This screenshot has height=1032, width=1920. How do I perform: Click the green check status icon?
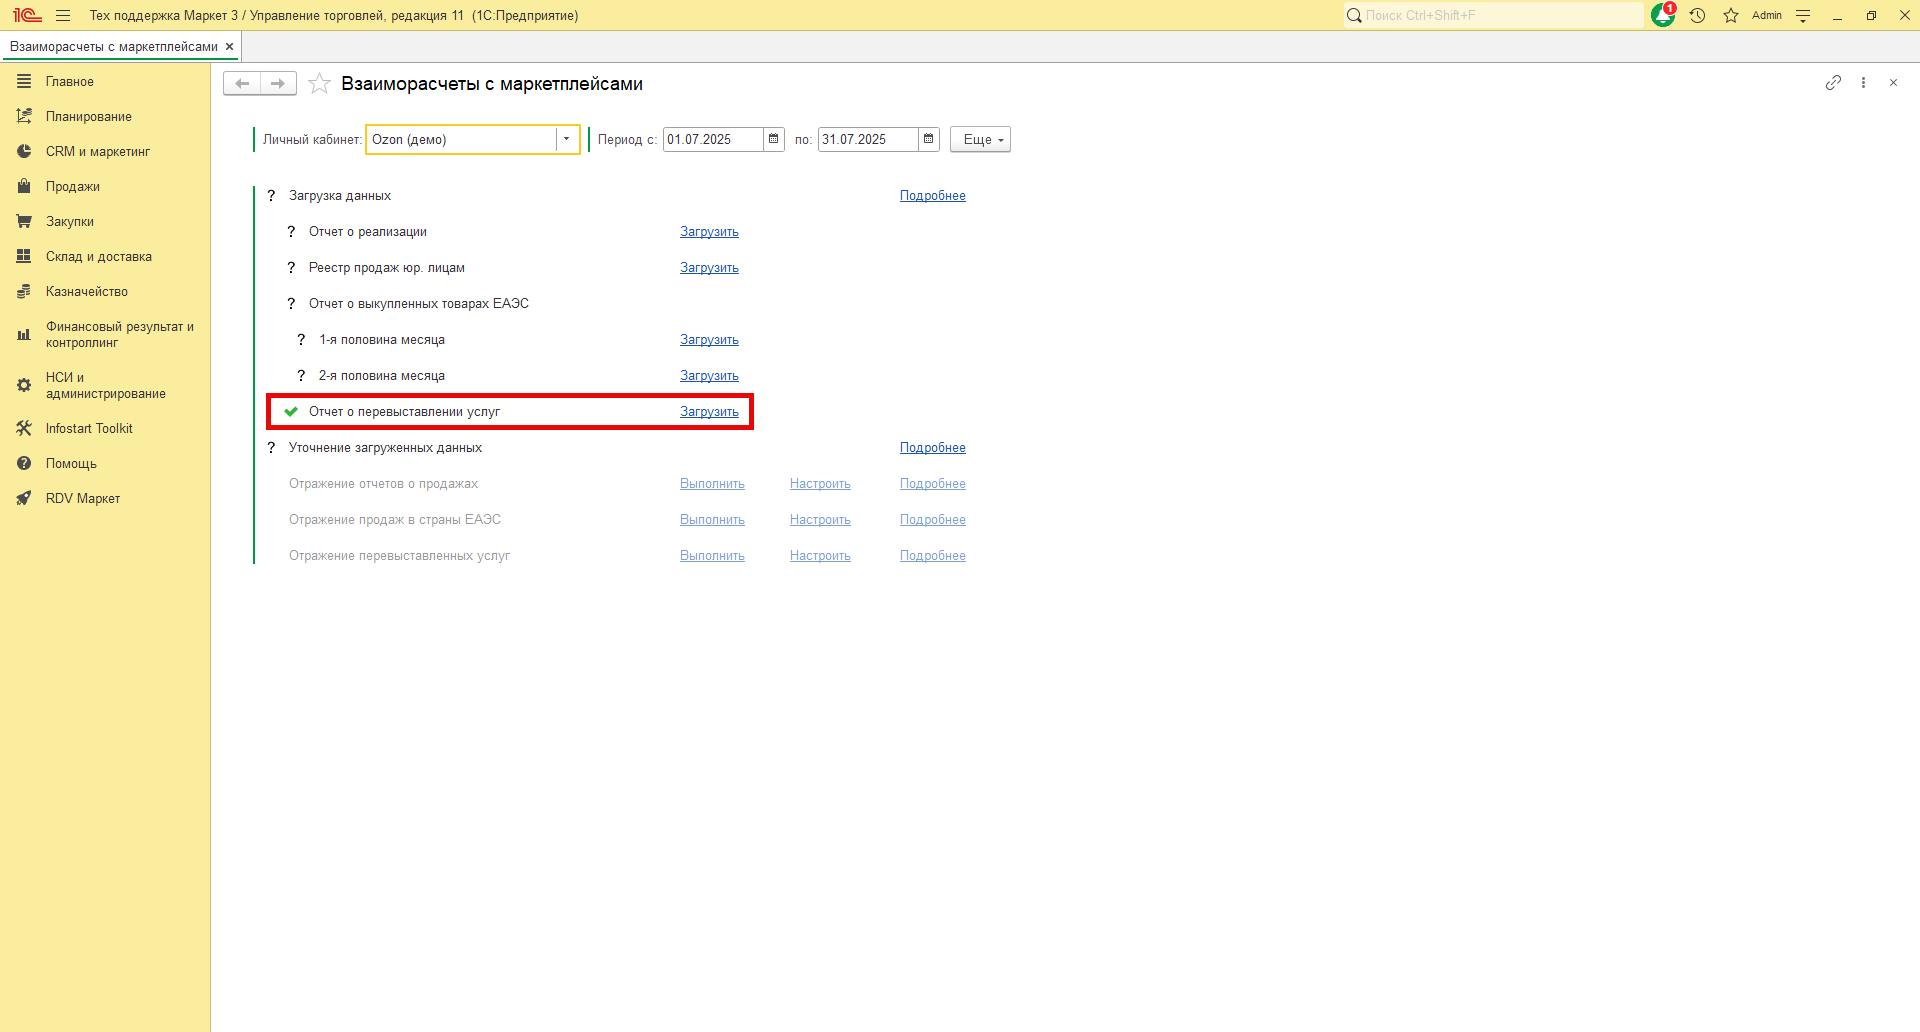click(x=291, y=411)
